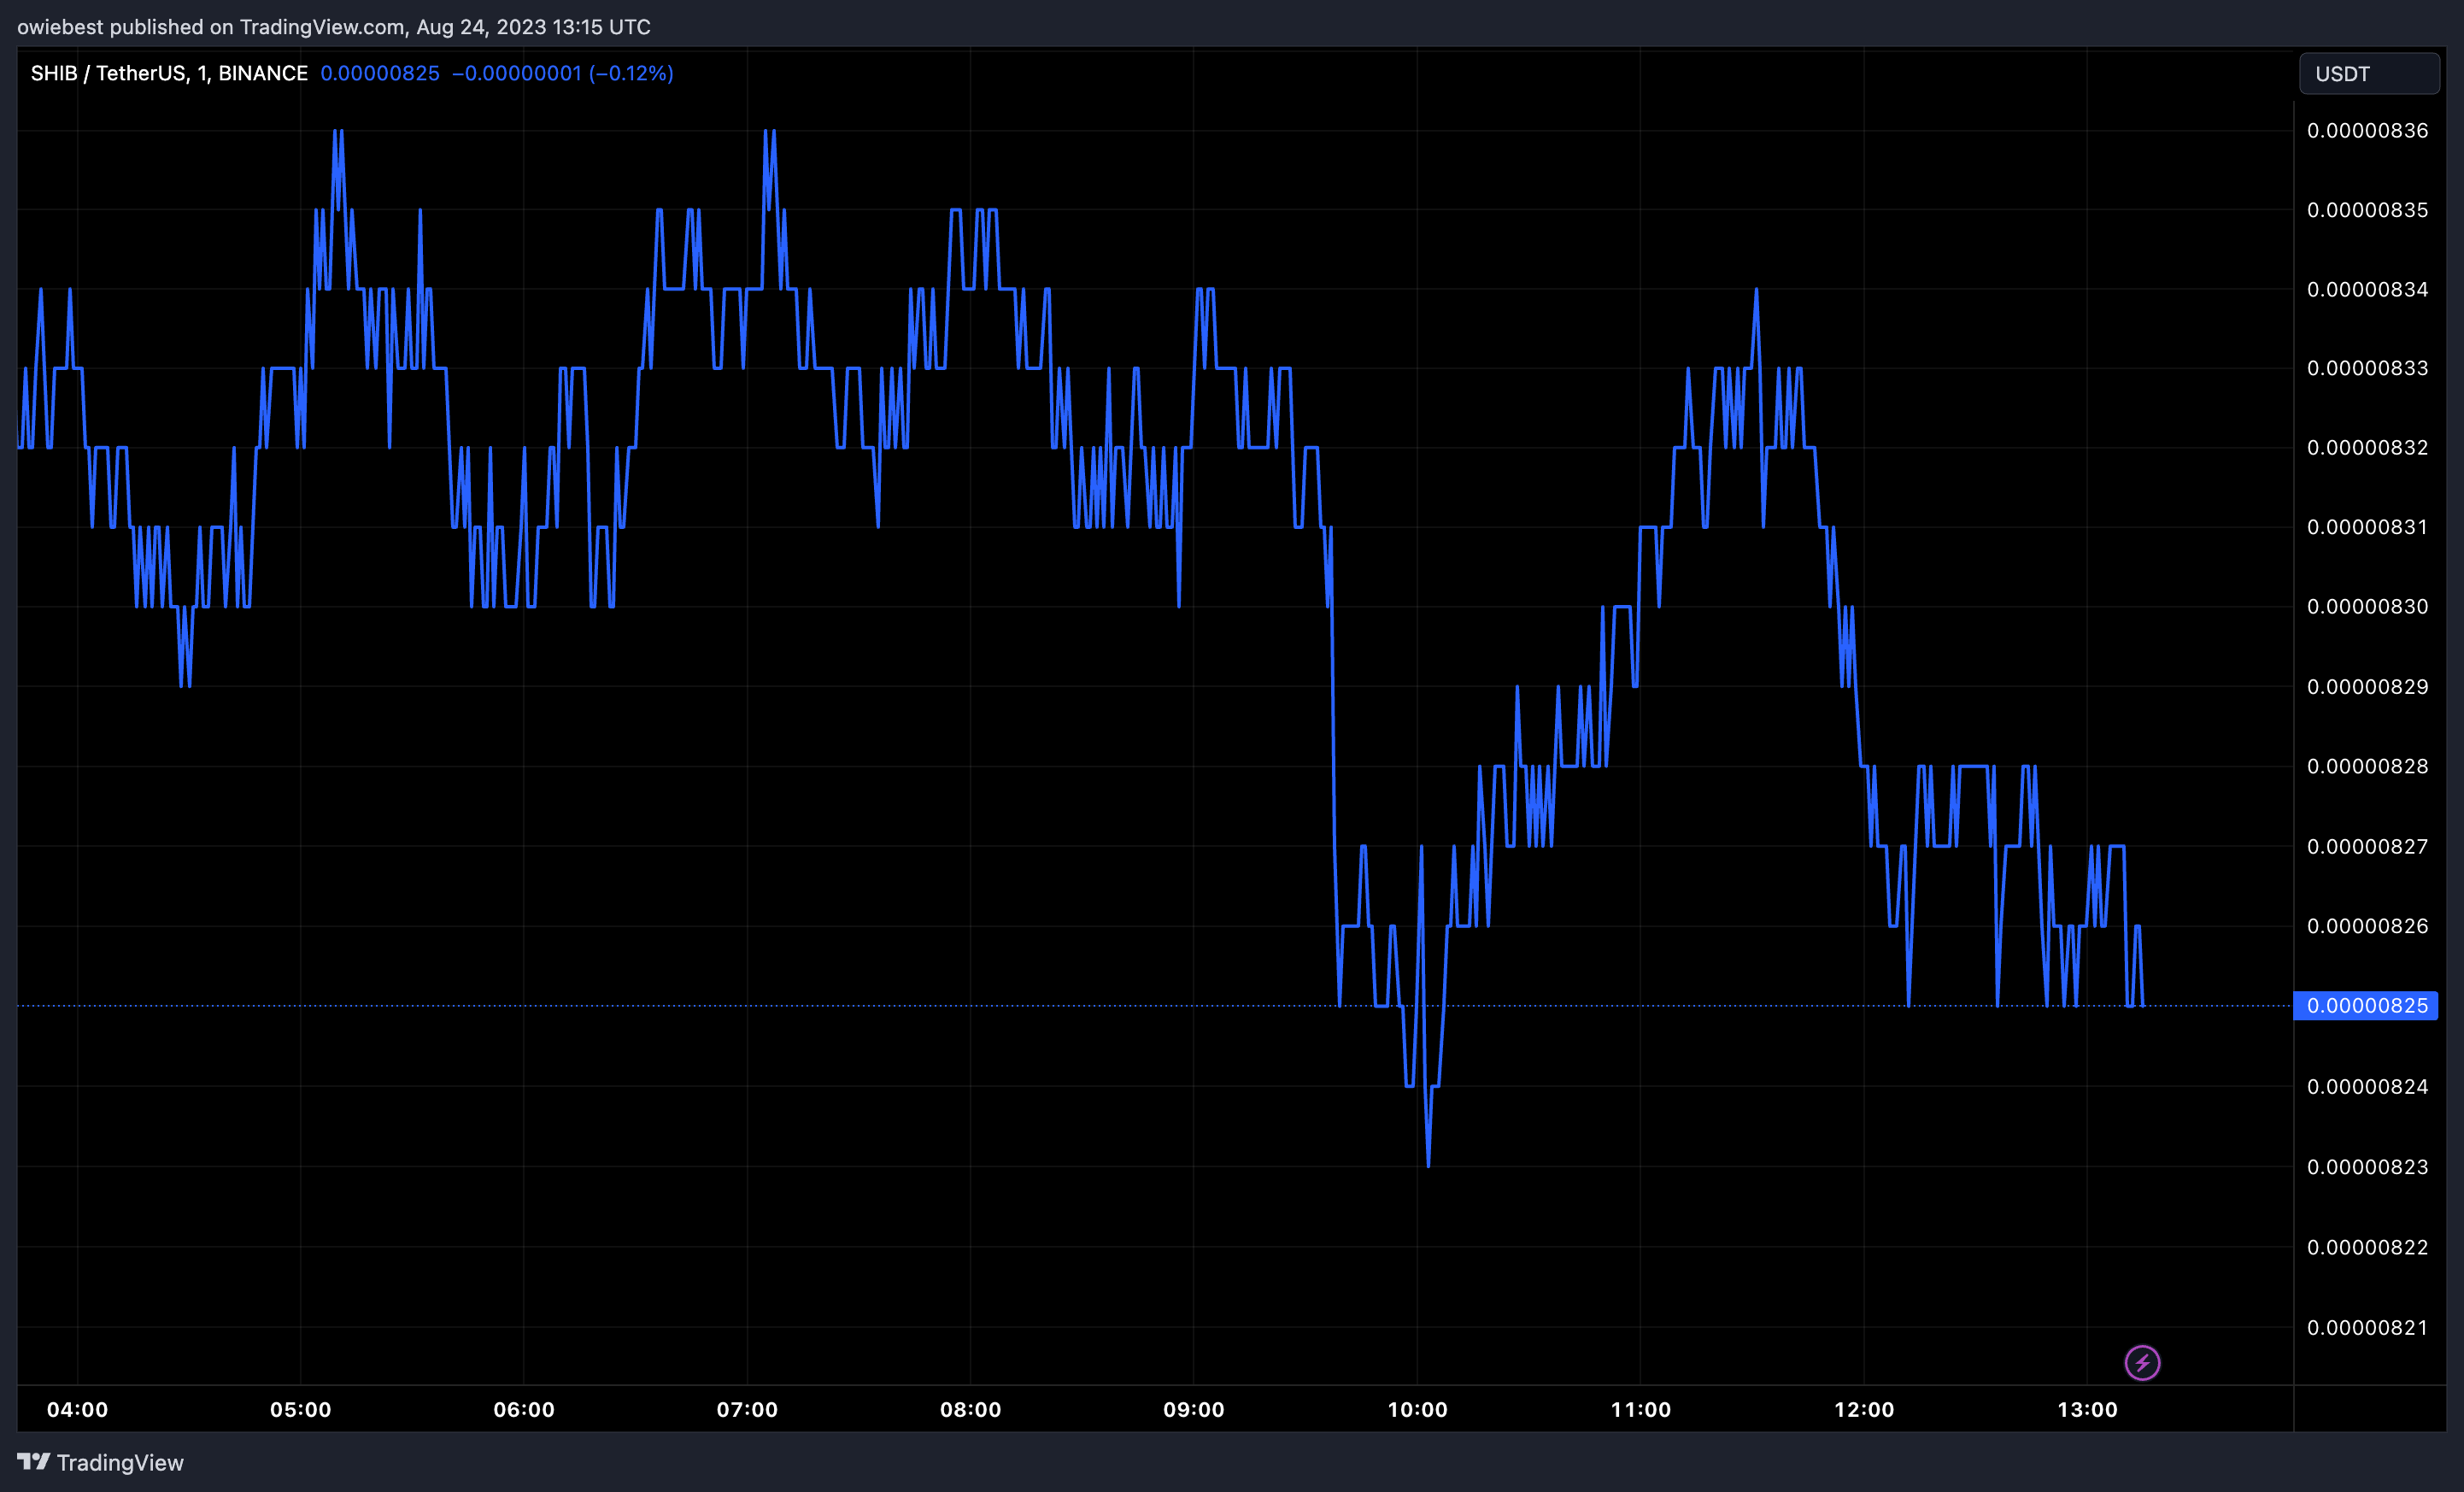Click the 07:00 time axis label
2464x1492 pixels.
tap(747, 1409)
